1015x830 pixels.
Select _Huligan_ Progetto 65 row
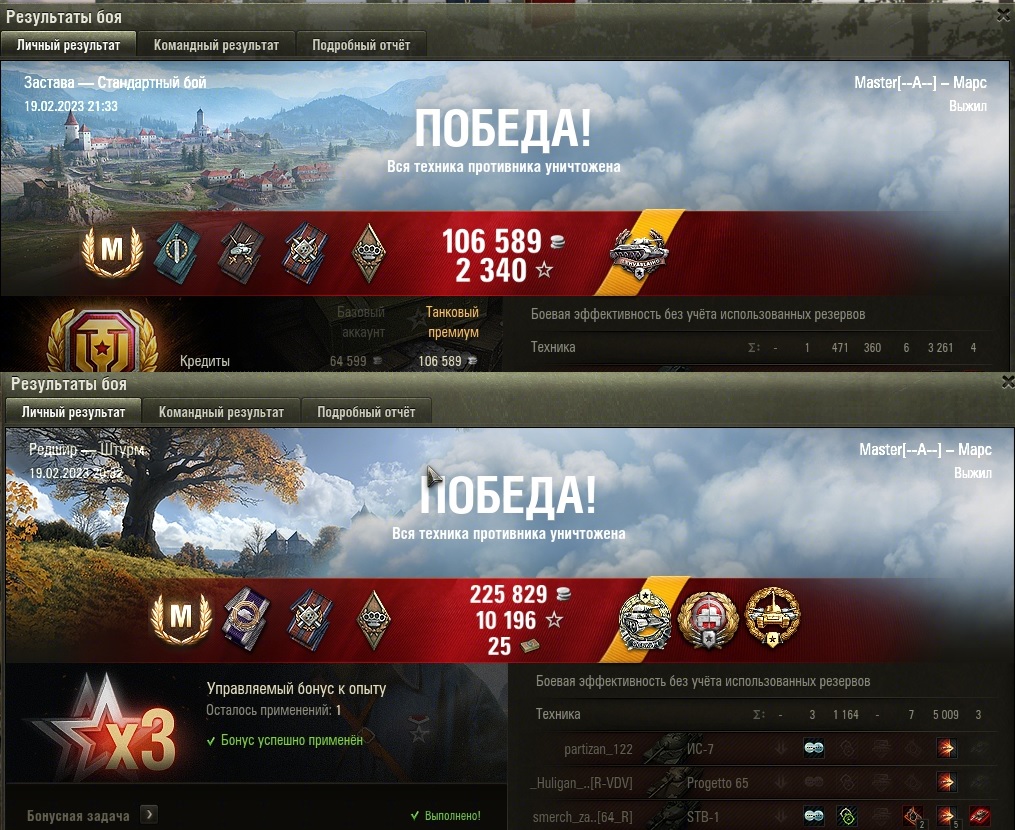764,783
